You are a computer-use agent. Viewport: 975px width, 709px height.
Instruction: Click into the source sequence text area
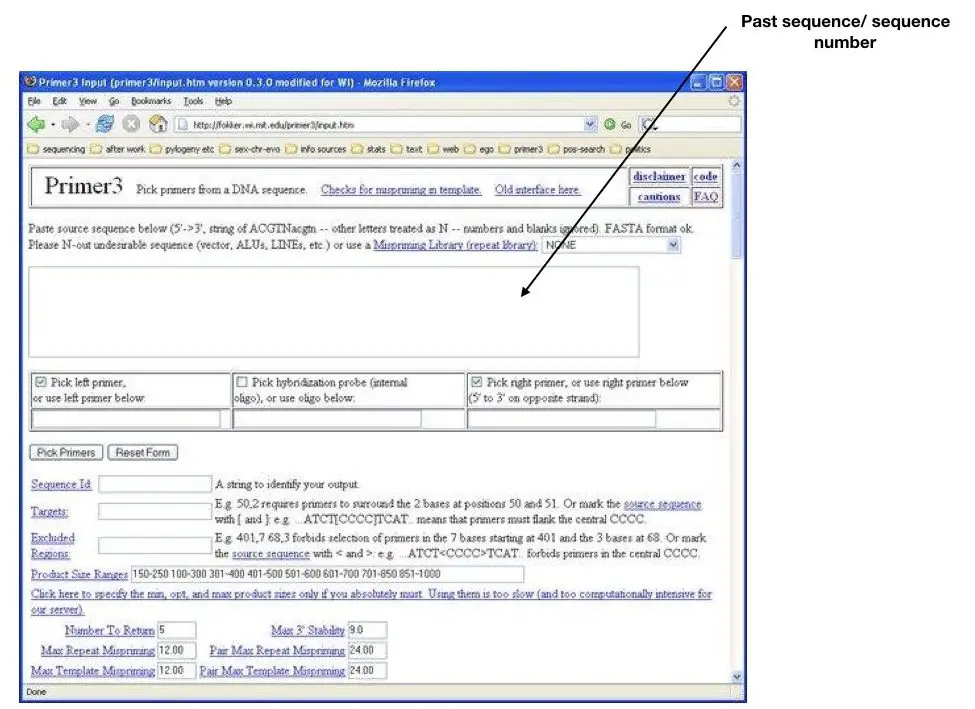pyautogui.click(x=334, y=312)
